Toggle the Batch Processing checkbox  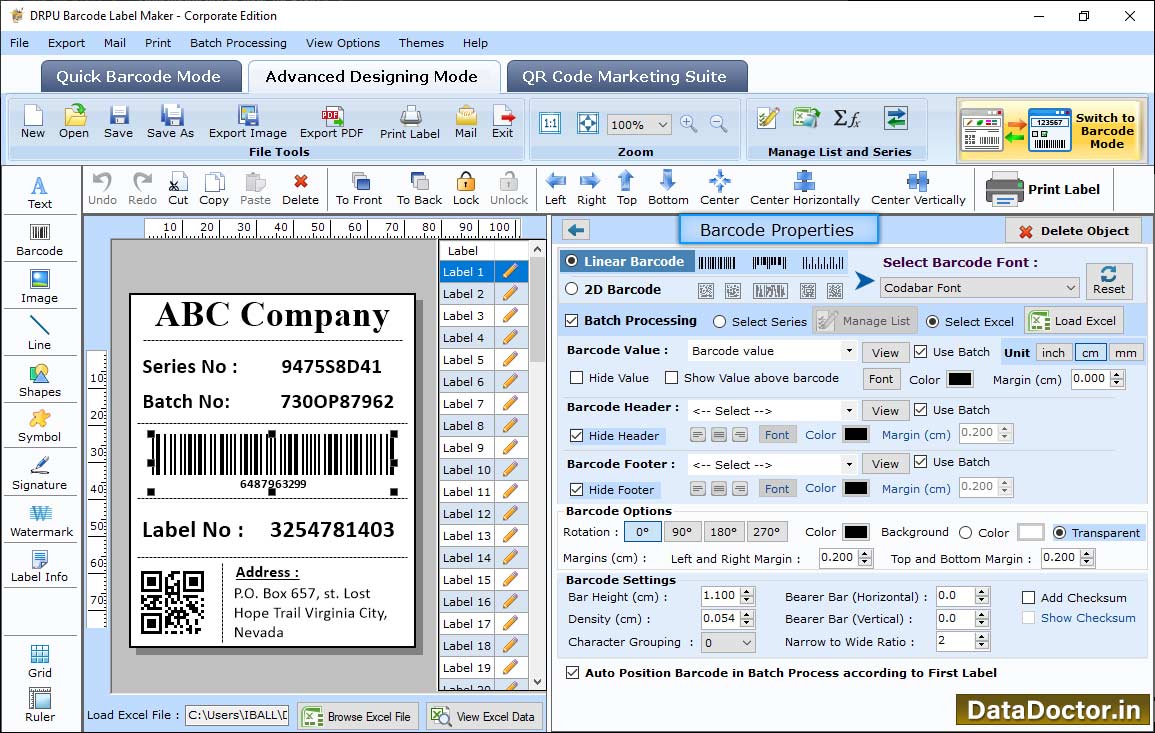[572, 320]
